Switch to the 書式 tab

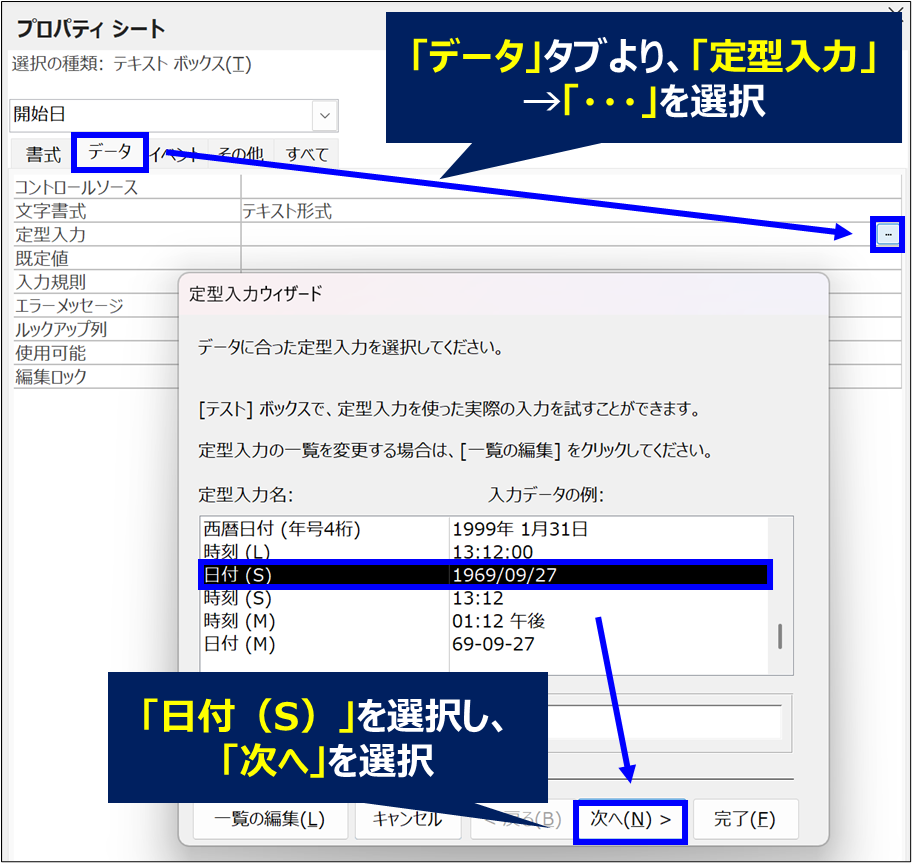43,154
